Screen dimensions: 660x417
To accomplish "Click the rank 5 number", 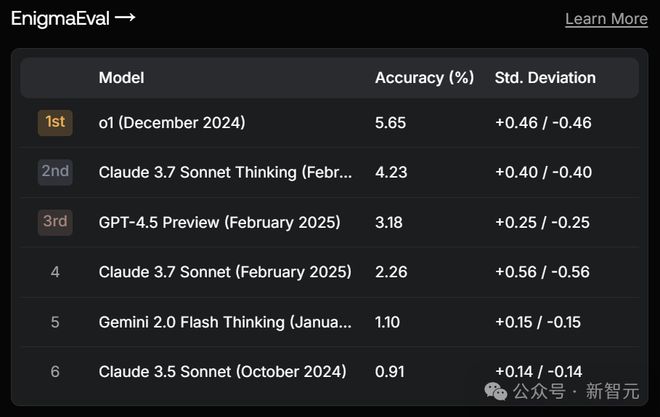I will coord(55,322).
